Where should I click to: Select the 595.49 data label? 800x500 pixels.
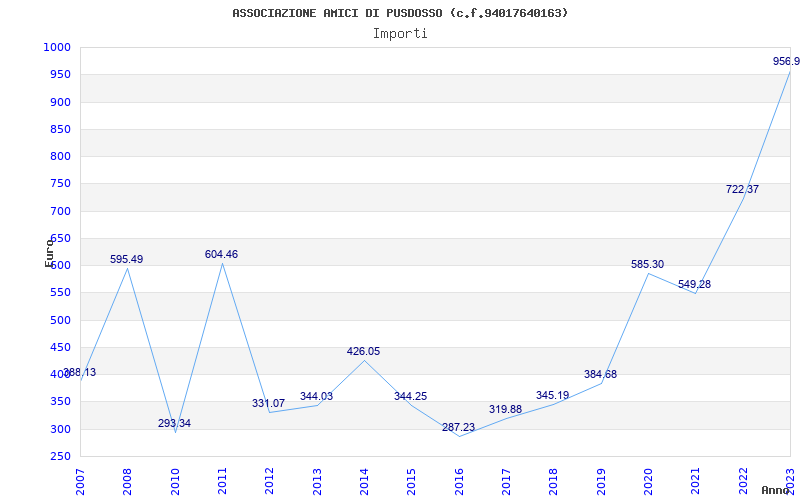coord(126,260)
